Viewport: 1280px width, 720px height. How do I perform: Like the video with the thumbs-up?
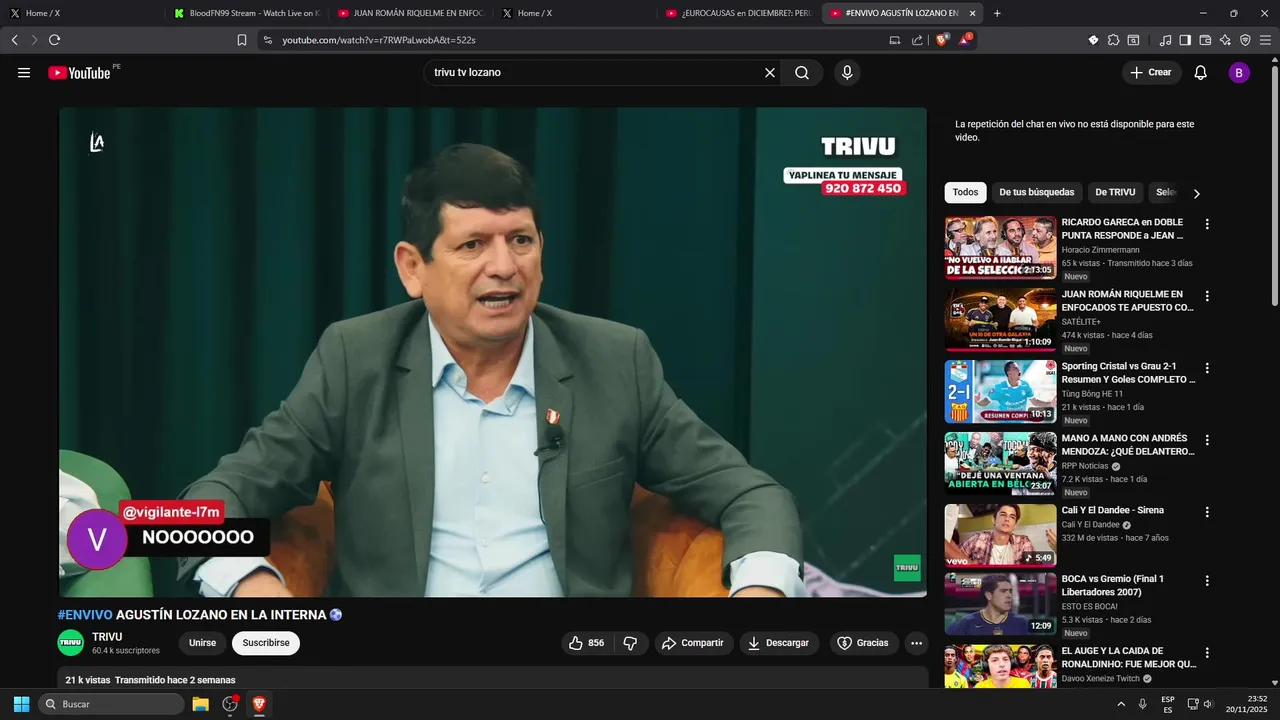click(586, 643)
